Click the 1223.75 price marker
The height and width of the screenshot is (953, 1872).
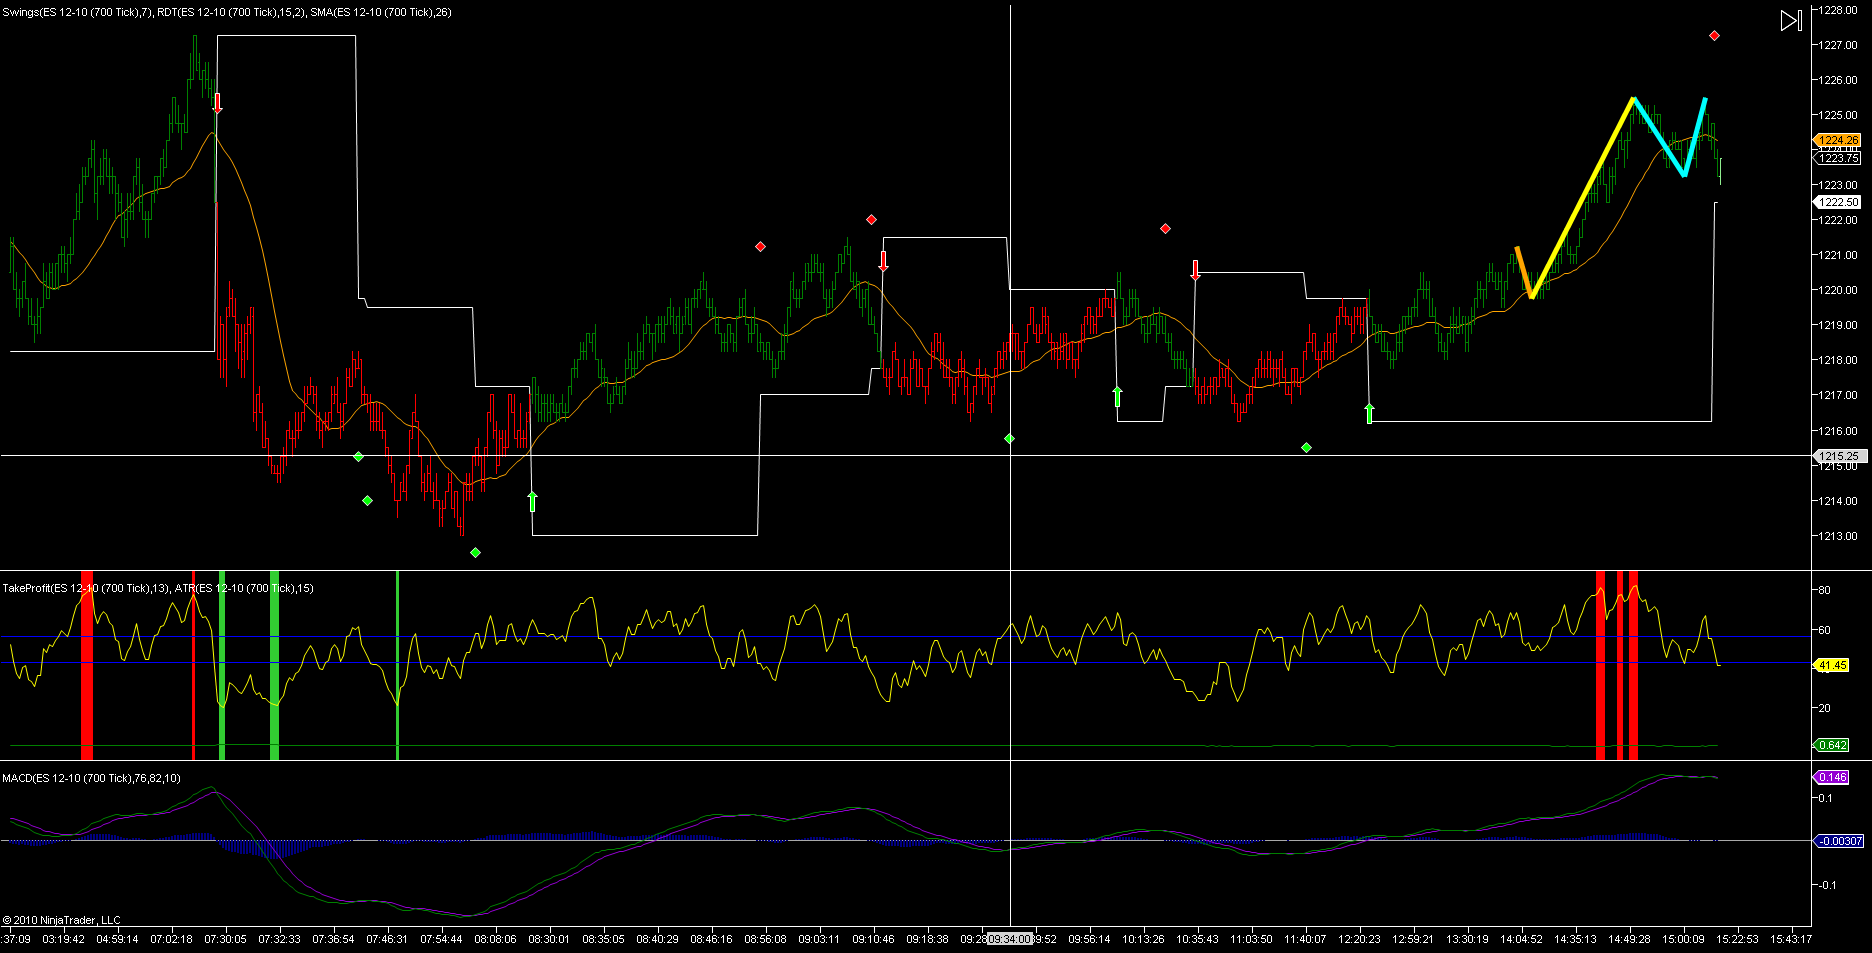pos(1838,158)
